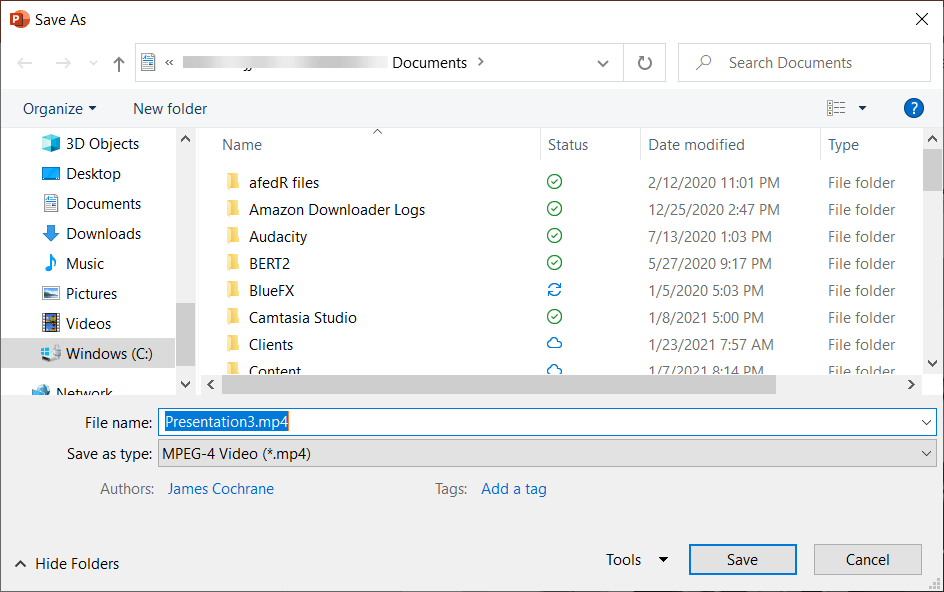Expand the Save as type dropdown
Viewport: 944px width, 592px height.
click(x=925, y=454)
